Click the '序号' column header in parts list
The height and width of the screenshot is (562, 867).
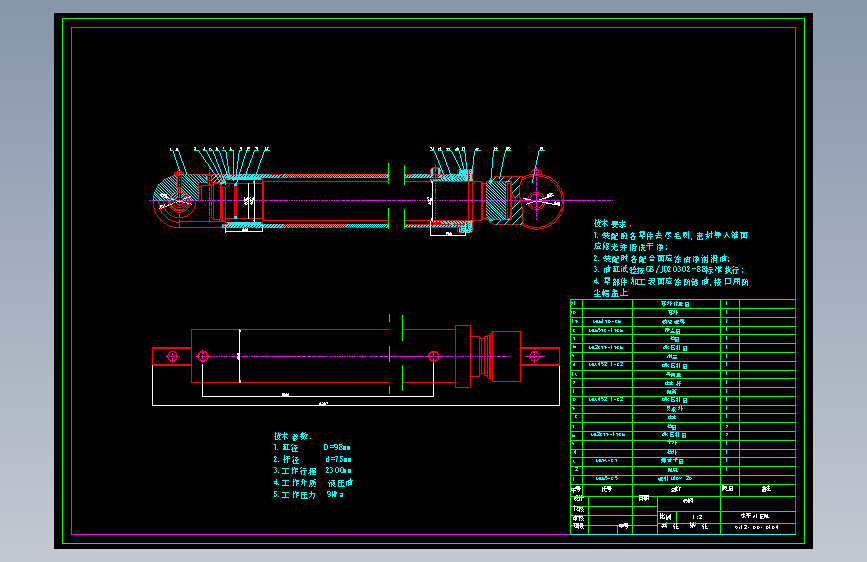click(x=576, y=490)
